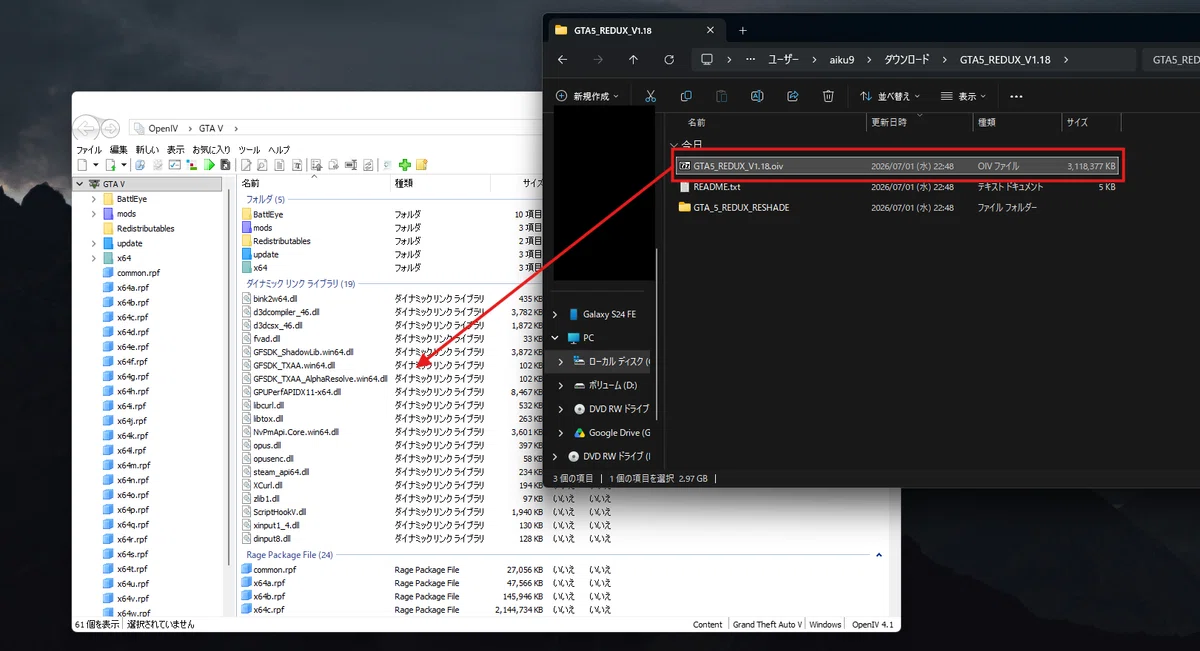Viewport: 1200px width, 651px height.
Task: Click the blue globe icon in OpenIV toolbar
Action: point(140,165)
